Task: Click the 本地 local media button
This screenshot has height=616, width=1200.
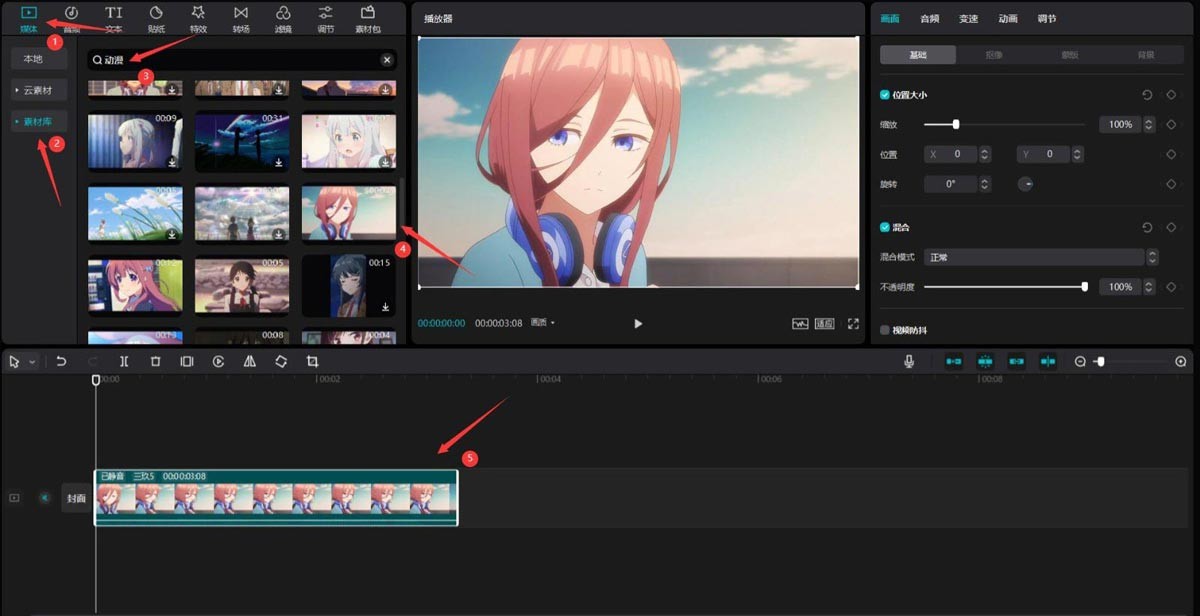Action: tap(33, 59)
